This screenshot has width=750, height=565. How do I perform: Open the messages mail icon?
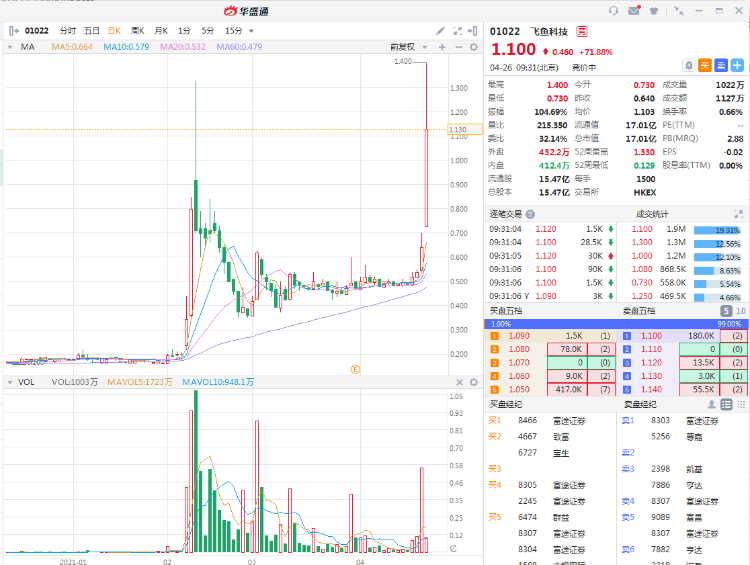(x=634, y=10)
